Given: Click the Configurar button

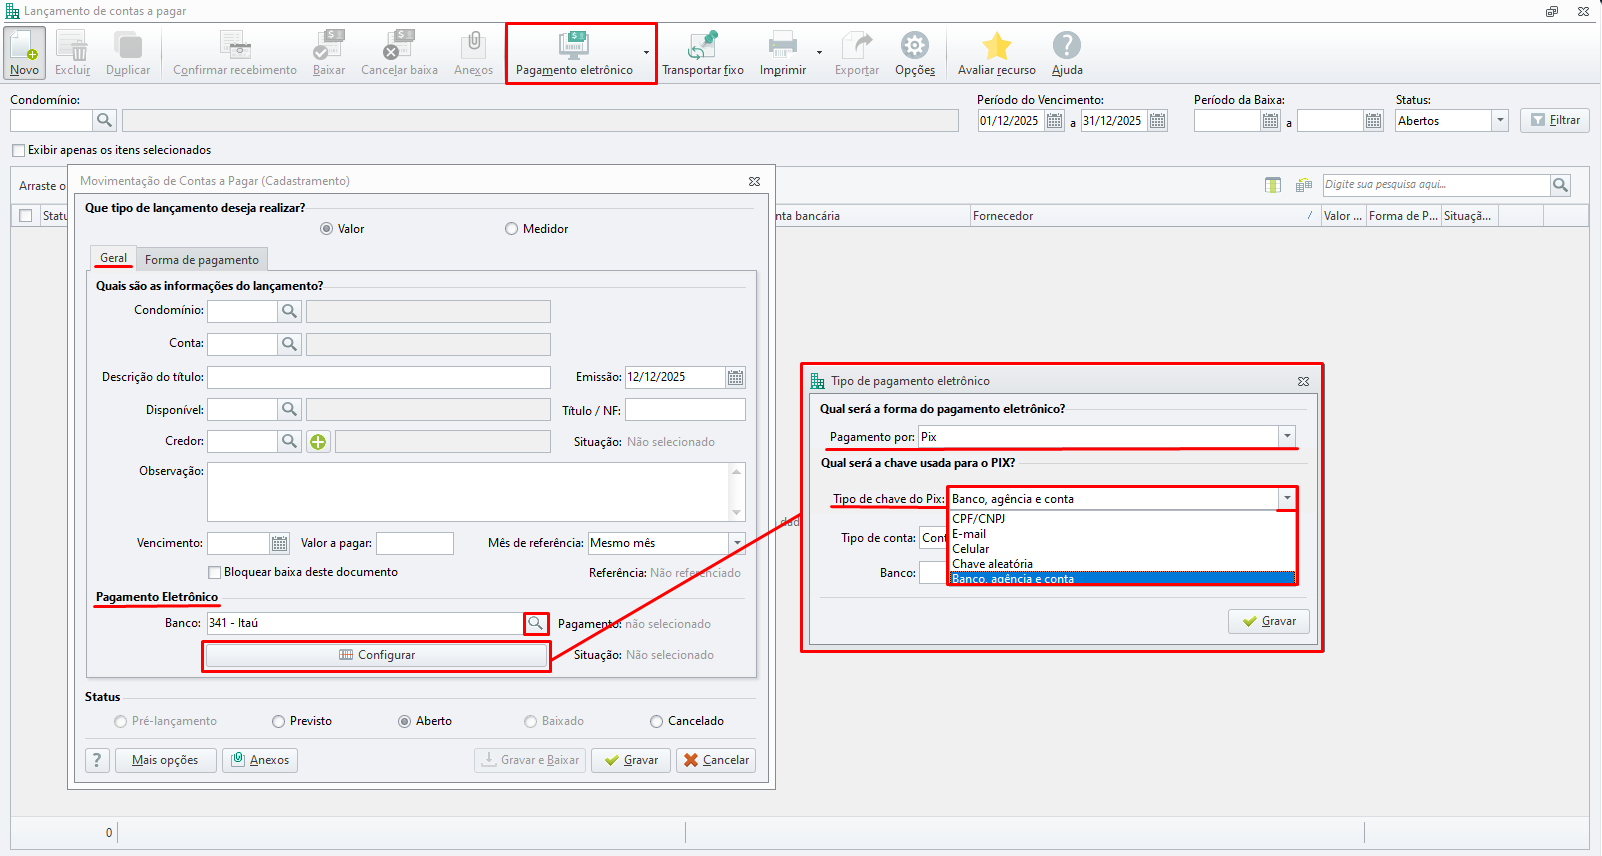Looking at the screenshot, I should point(377,655).
